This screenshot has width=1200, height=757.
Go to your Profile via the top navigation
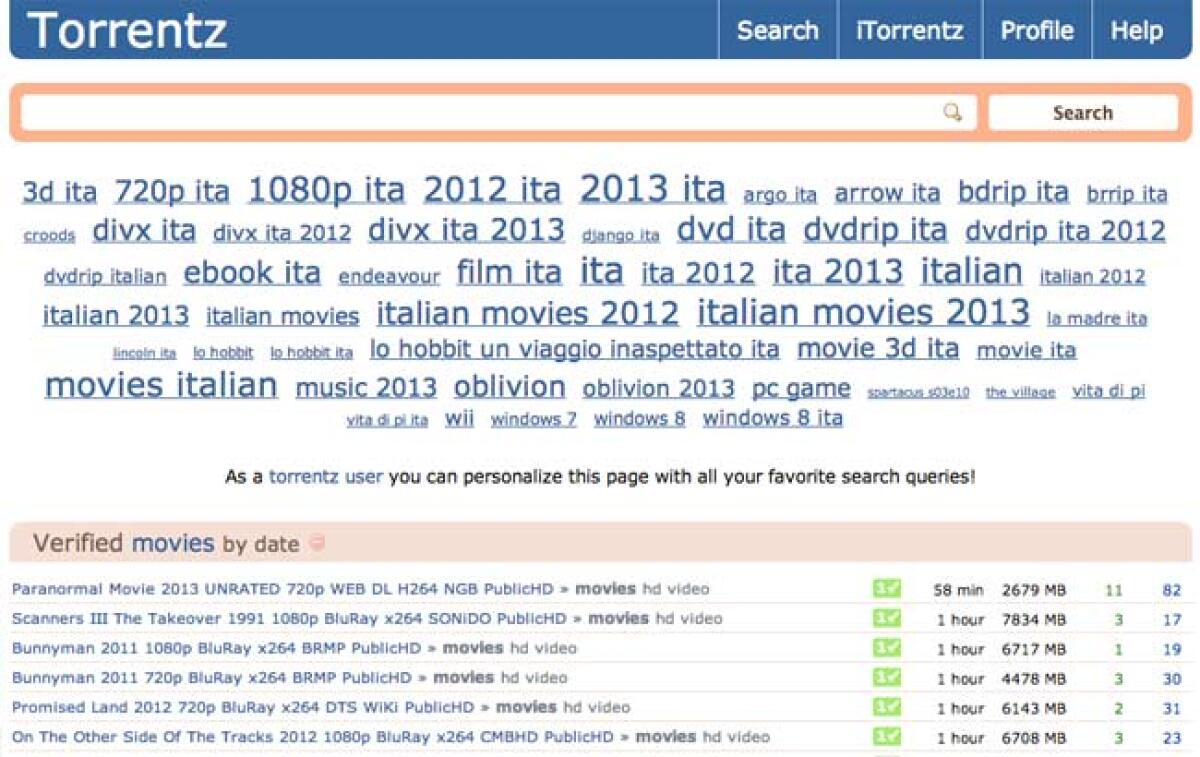[x=1037, y=30]
